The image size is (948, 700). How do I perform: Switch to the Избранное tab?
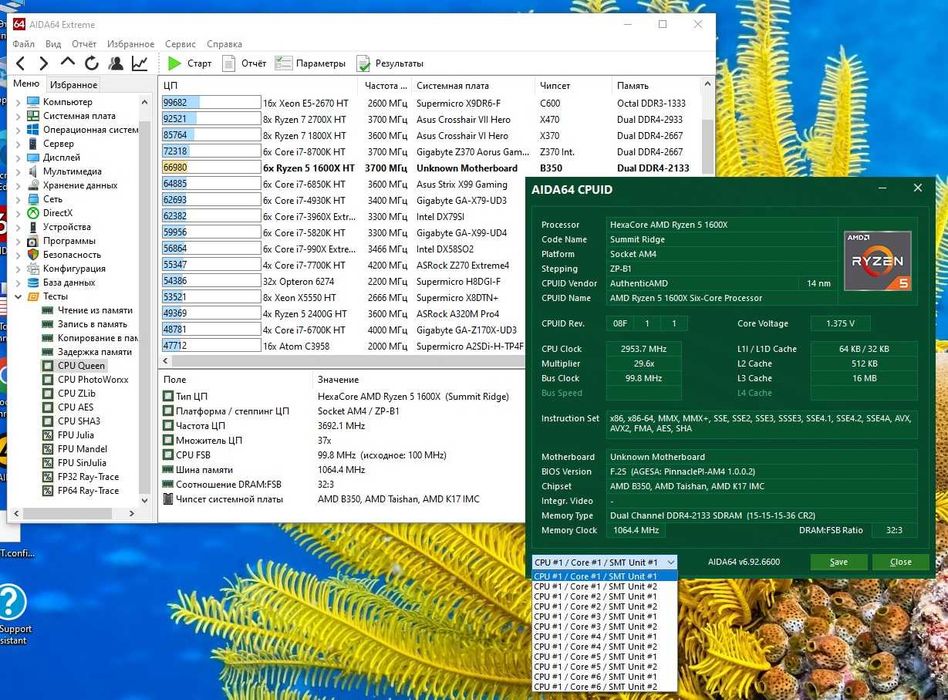point(73,85)
